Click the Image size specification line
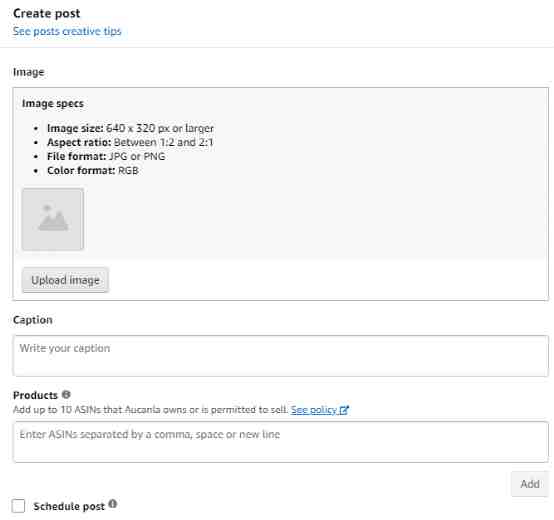This screenshot has width=554, height=520. (x=130, y=128)
